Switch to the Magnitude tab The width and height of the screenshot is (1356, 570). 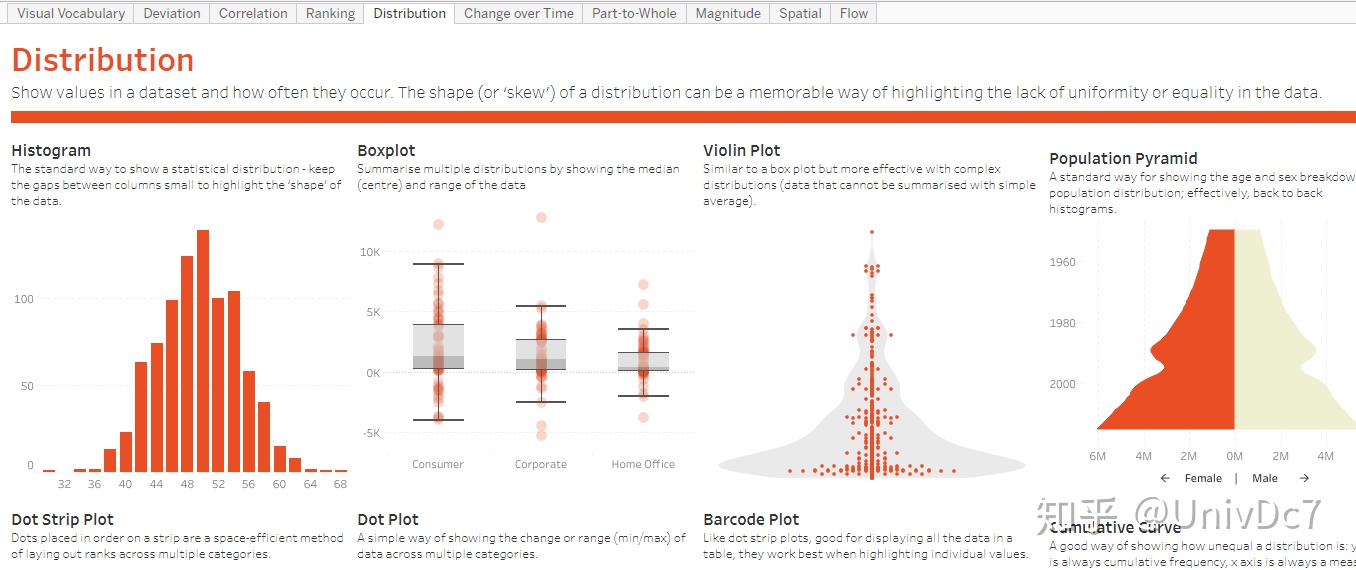point(728,13)
